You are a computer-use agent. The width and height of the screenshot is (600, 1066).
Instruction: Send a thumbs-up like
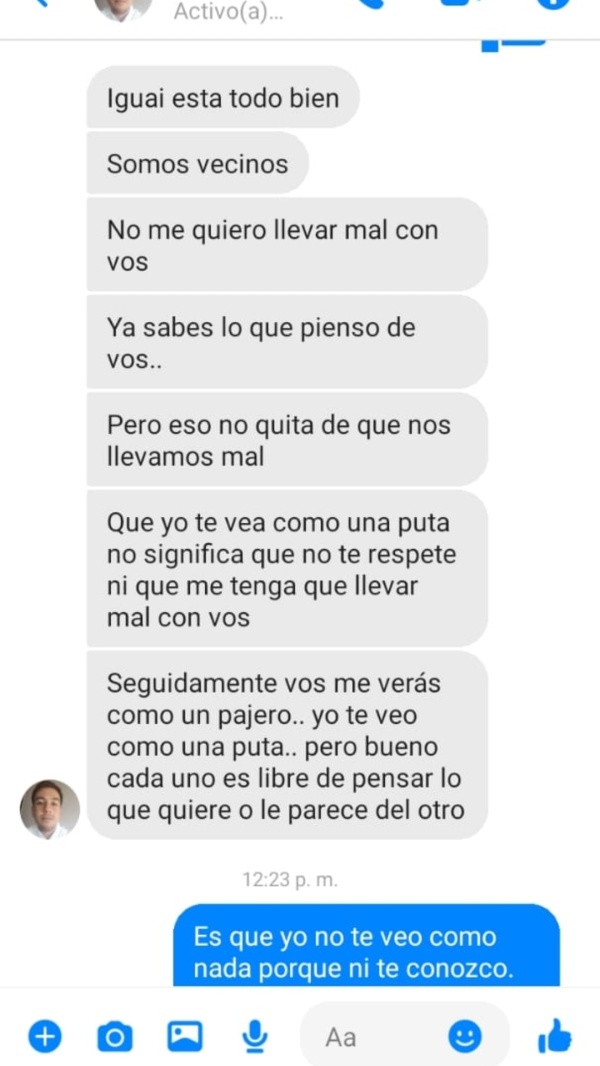tap(555, 1036)
